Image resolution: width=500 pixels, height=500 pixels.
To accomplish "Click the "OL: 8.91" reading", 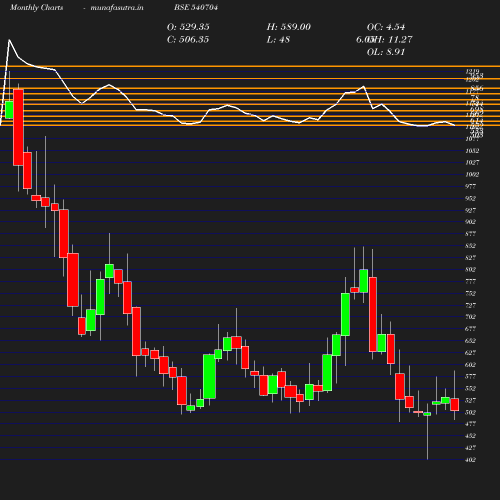I will pos(386,52).
